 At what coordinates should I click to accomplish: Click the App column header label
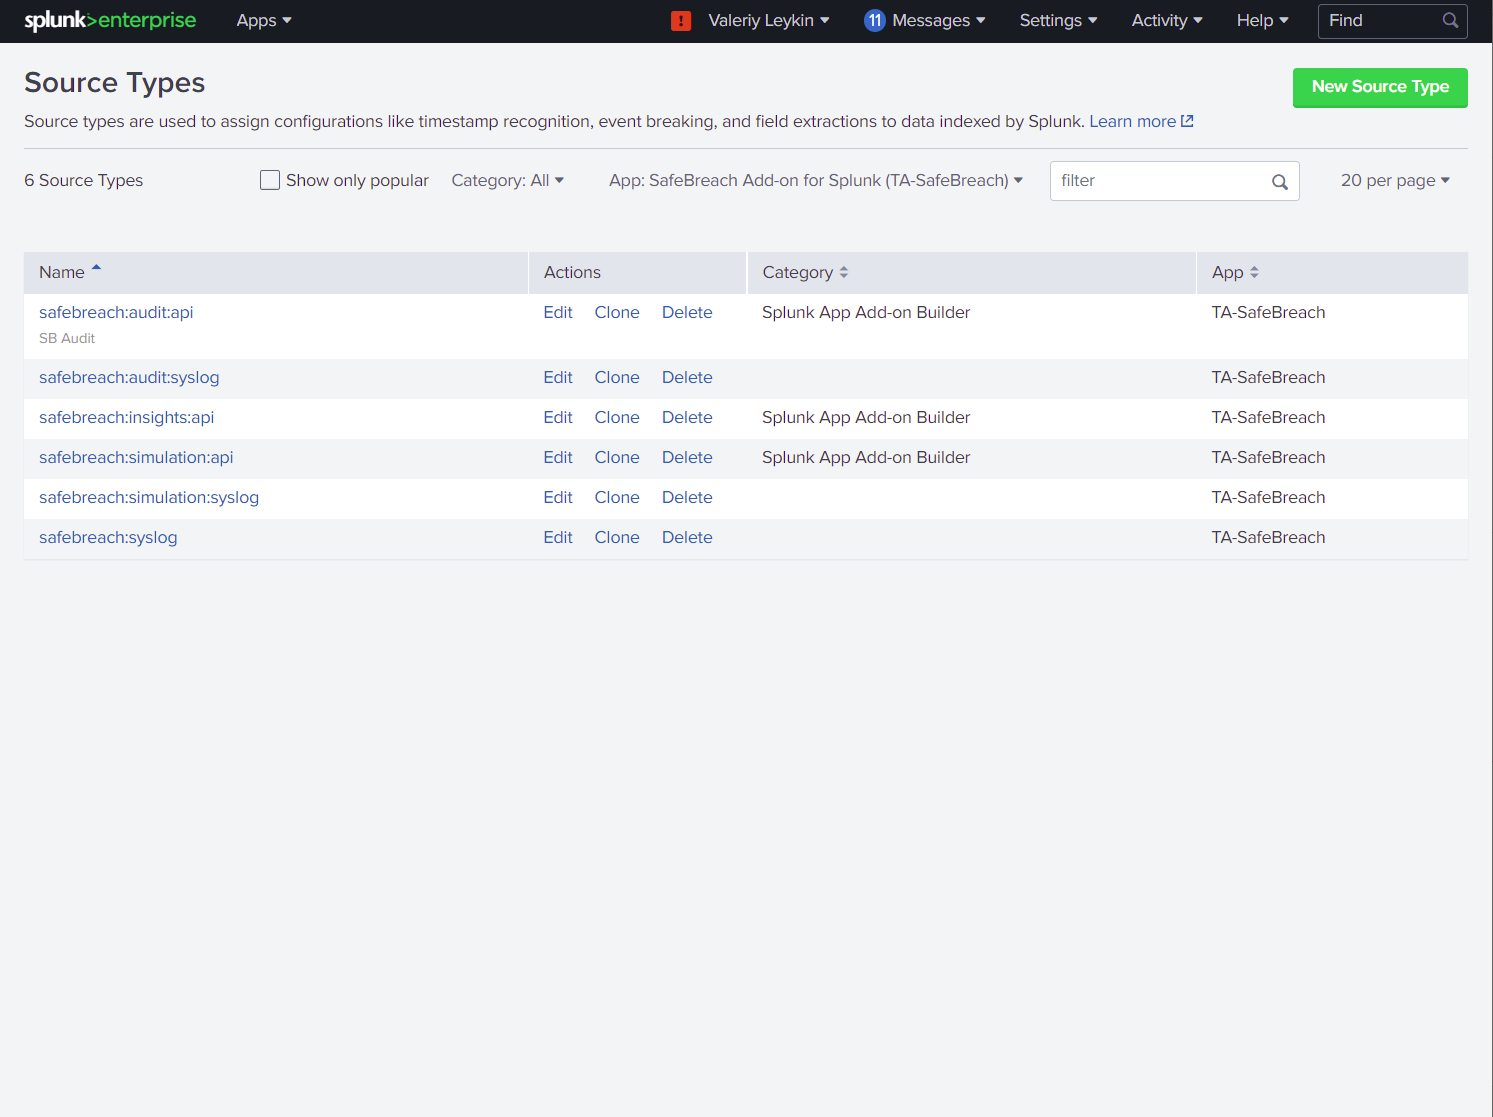click(x=1227, y=272)
